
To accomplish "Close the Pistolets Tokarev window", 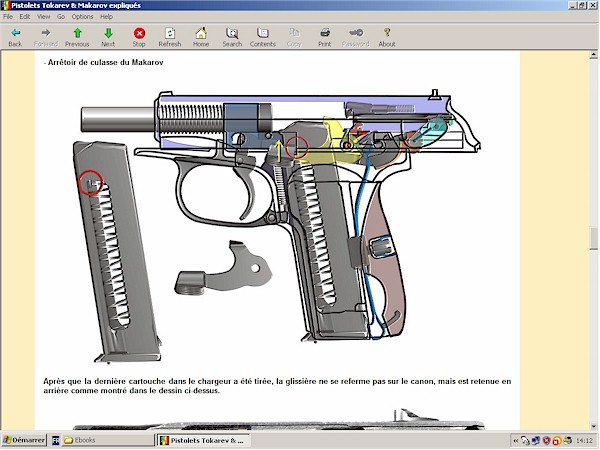I will point(592,5).
